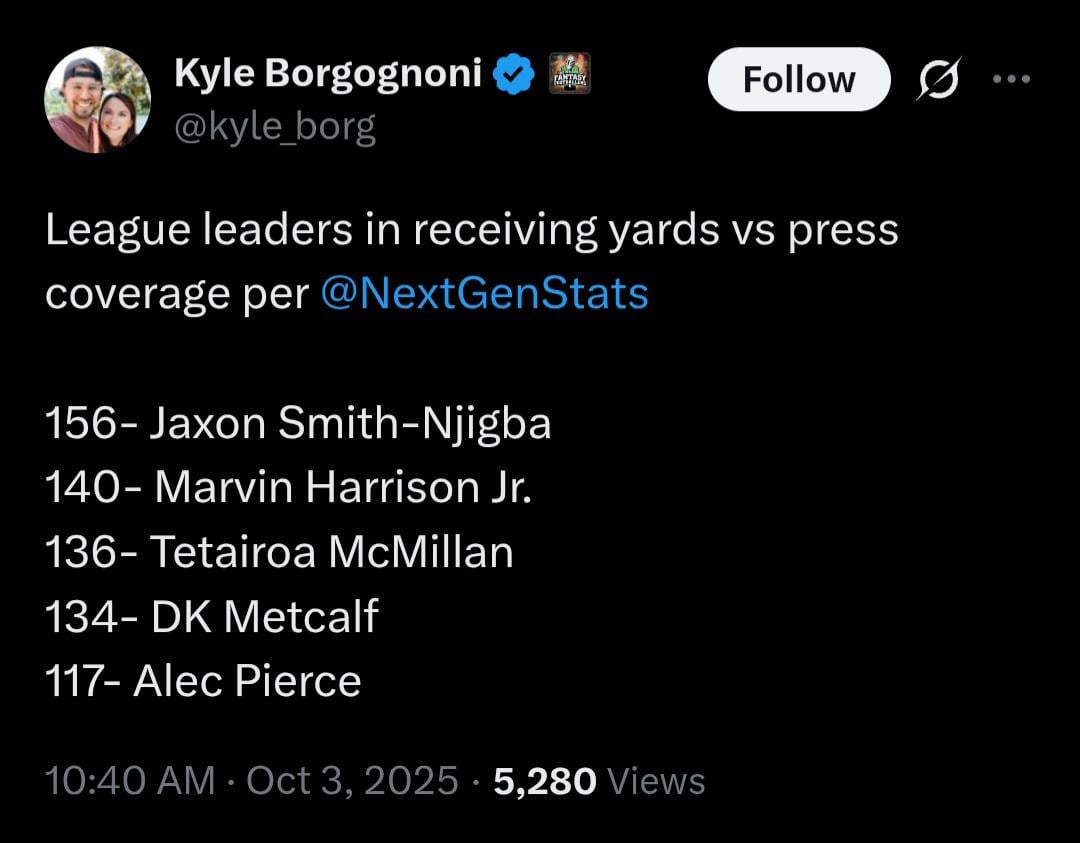Select the Jaxon Smith-Njigba stat line
Image resolution: width=1080 pixels, height=843 pixels.
tap(297, 423)
